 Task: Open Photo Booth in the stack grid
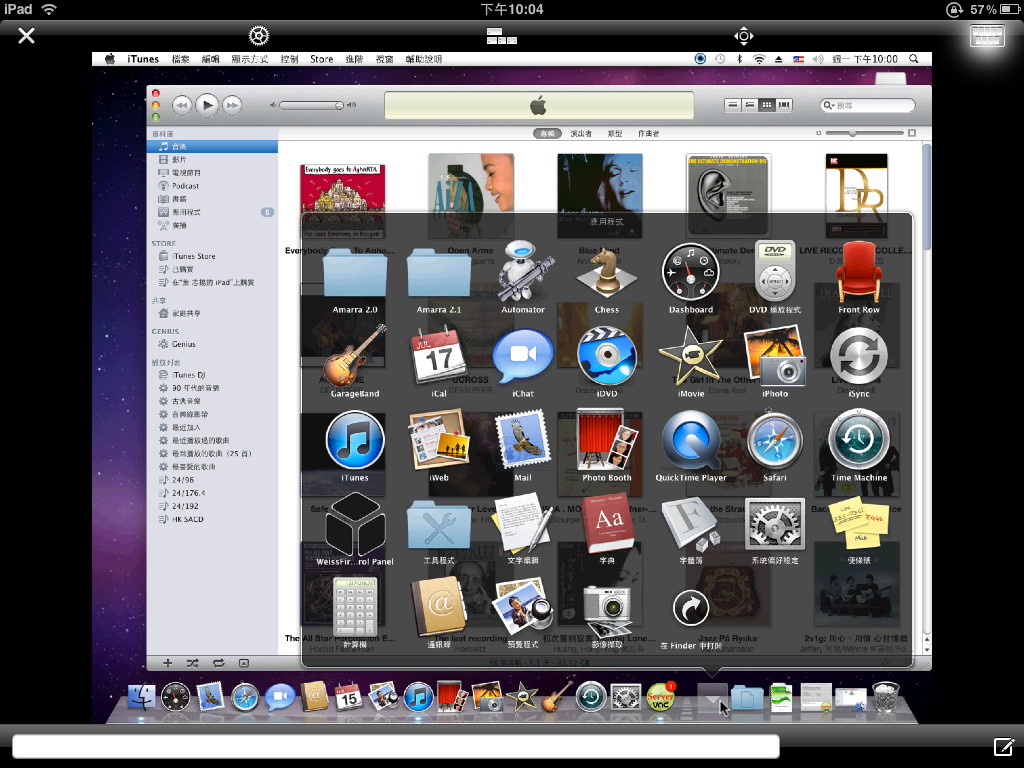coord(607,440)
